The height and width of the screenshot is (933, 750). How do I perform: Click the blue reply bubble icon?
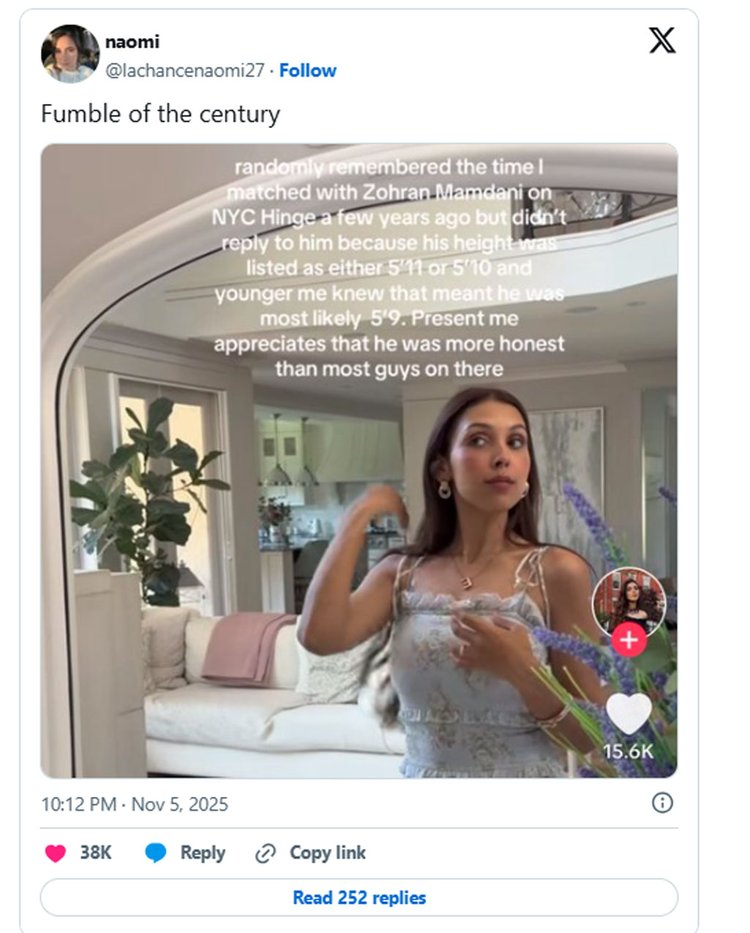click(x=156, y=853)
